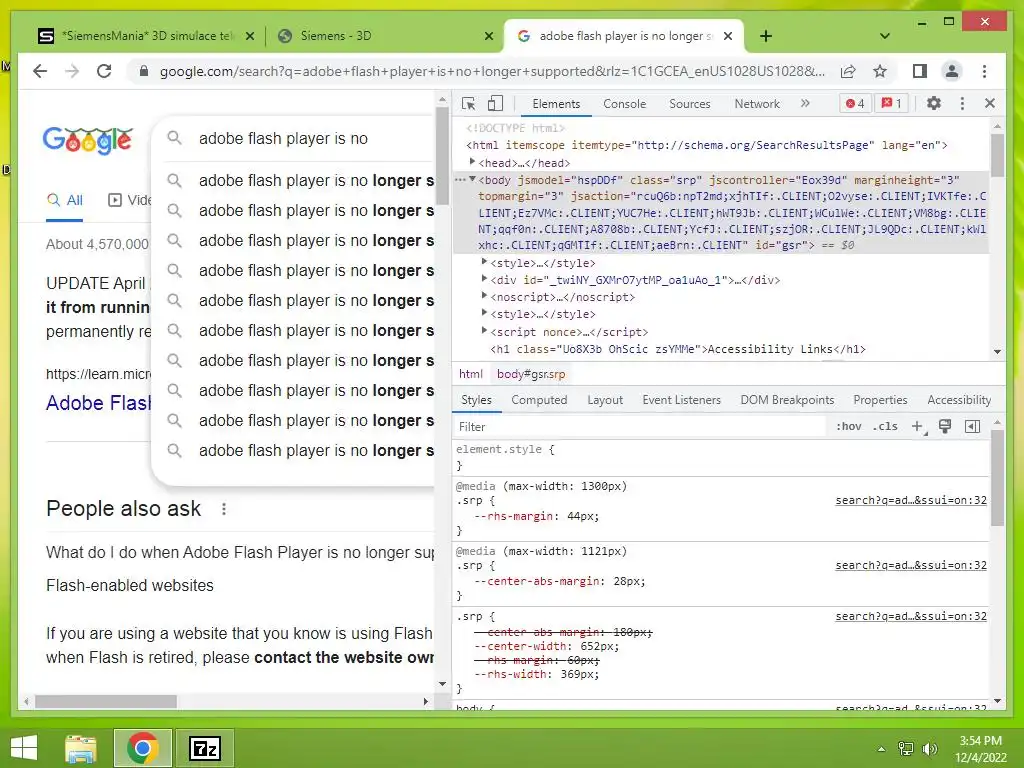Expand the noscript node
The width and height of the screenshot is (1024, 768).
coord(484,296)
